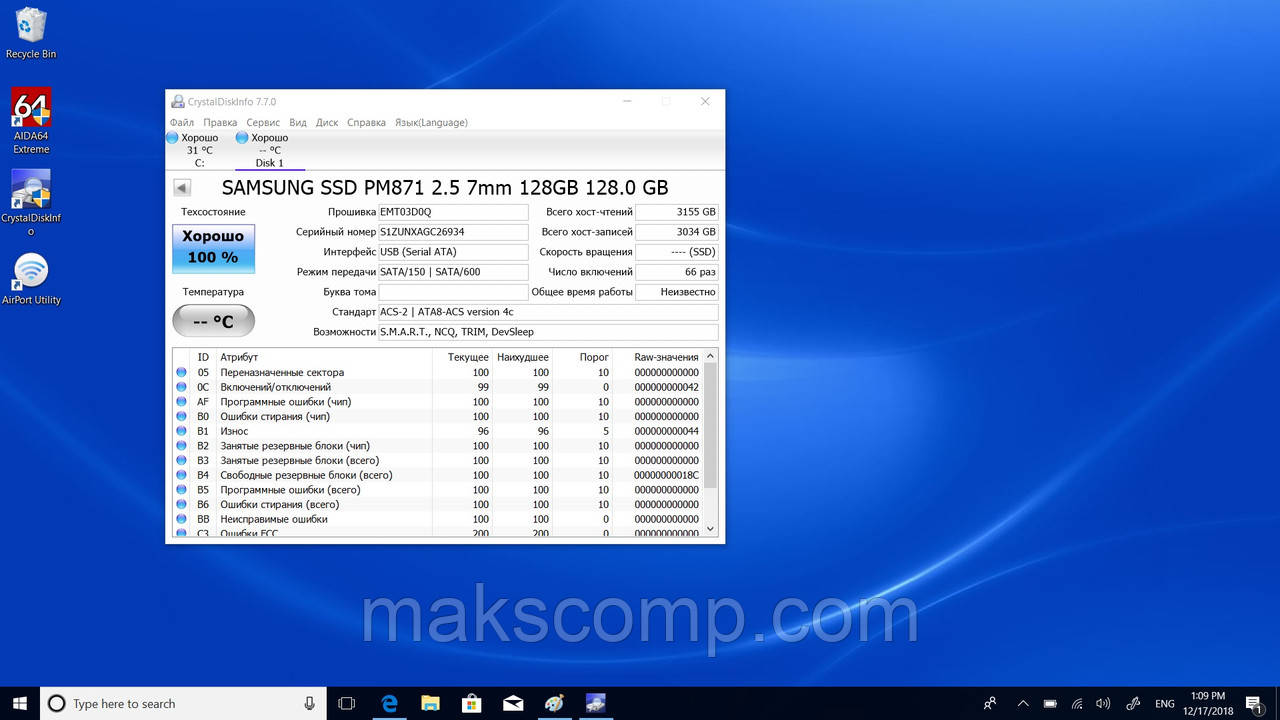Click the Возможности field S.M.A.R.T., NCQ, TRIM
The height and width of the screenshot is (720, 1280).
(x=548, y=332)
